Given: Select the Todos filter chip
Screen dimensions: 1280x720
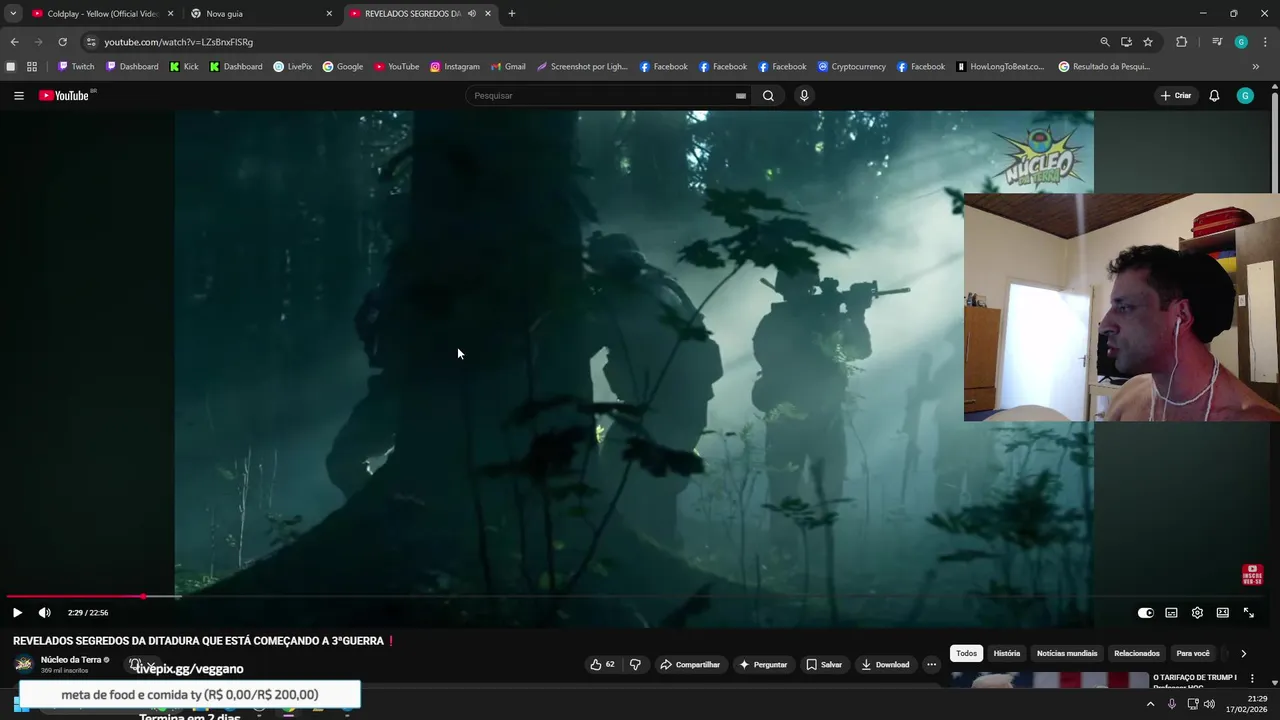Looking at the screenshot, I should (x=966, y=654).
